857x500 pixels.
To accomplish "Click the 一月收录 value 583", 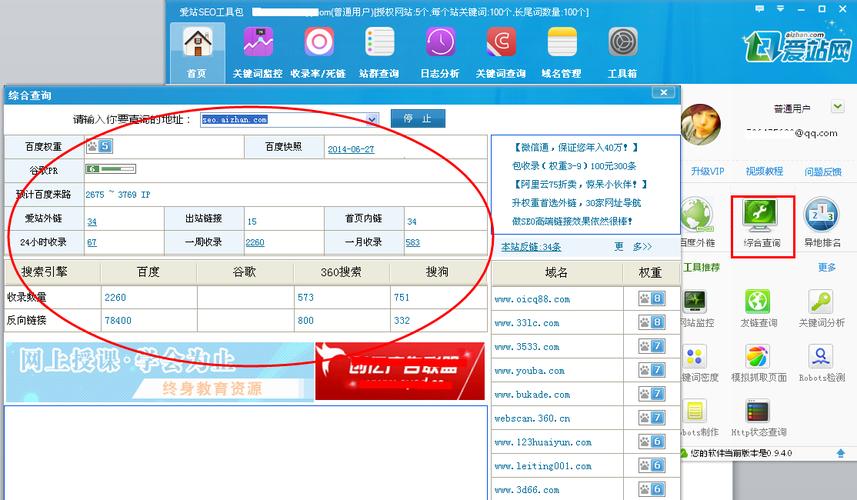I will (x=413, y=243).
